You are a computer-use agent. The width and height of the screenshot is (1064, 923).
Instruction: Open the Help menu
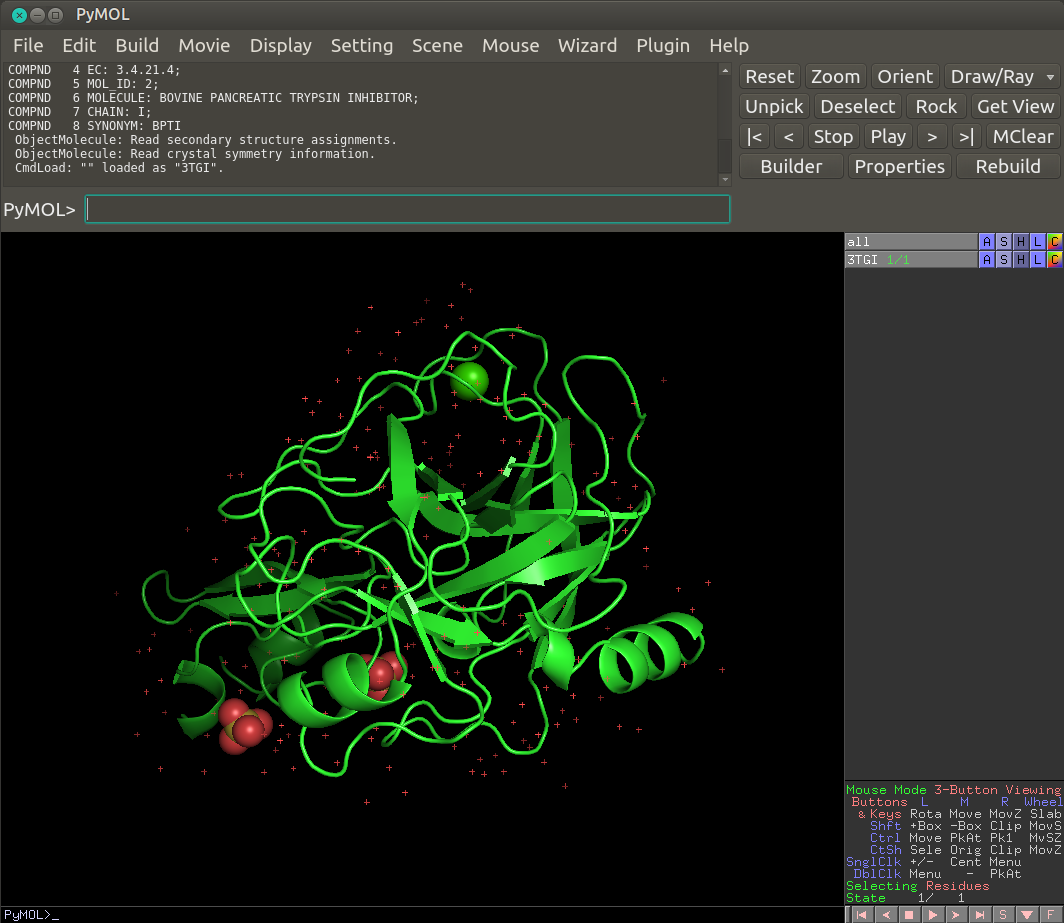[x=729, y=45]
